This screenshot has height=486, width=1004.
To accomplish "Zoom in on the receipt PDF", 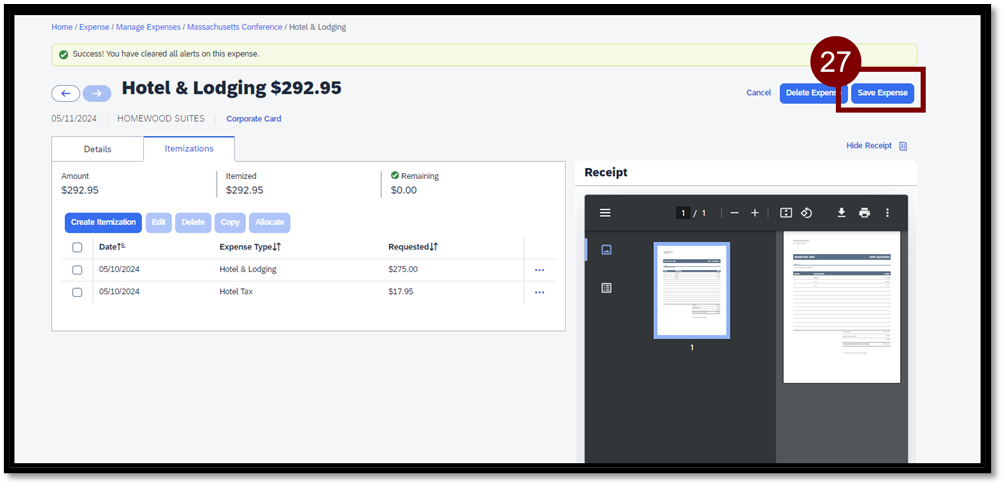I will [x=755, y=213].
